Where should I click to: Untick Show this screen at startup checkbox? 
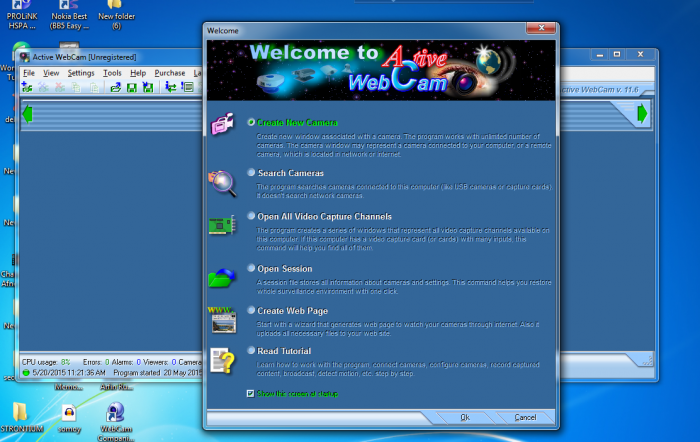[250, 393]
